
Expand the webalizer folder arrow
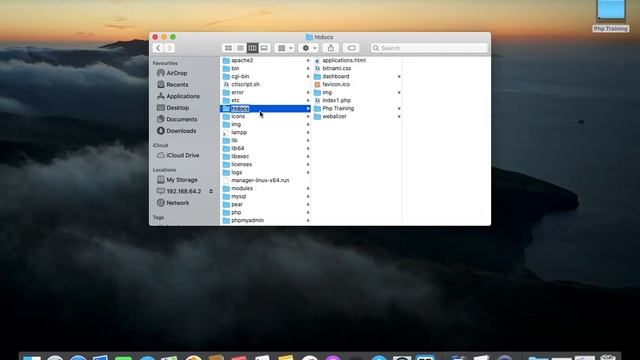[399, 116]
